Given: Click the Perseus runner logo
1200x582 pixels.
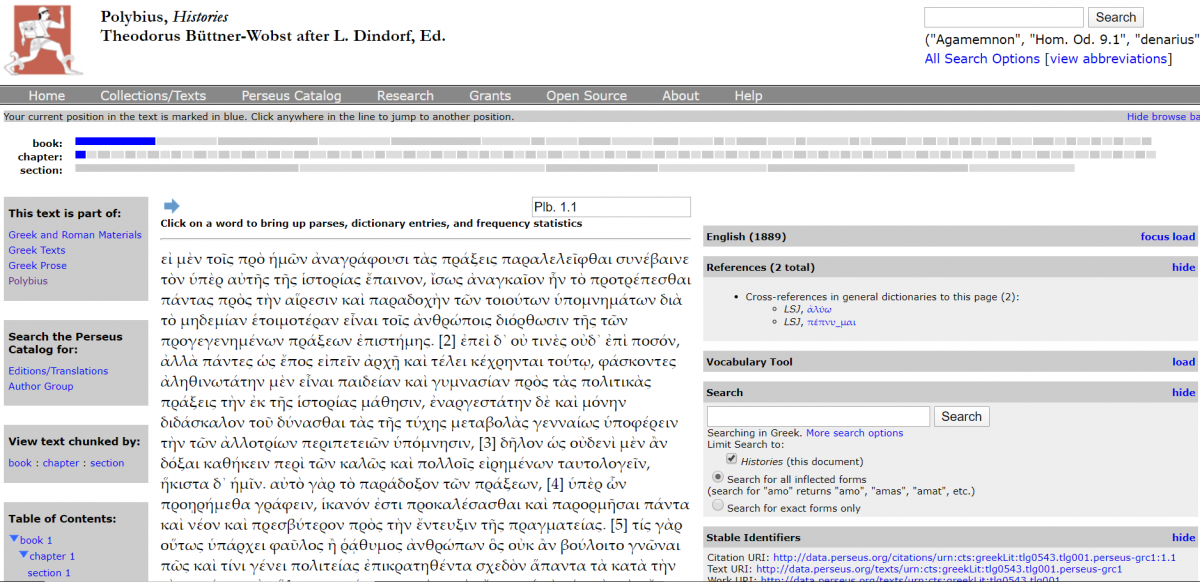Looking at the screenshot, I should pos(44,40).
